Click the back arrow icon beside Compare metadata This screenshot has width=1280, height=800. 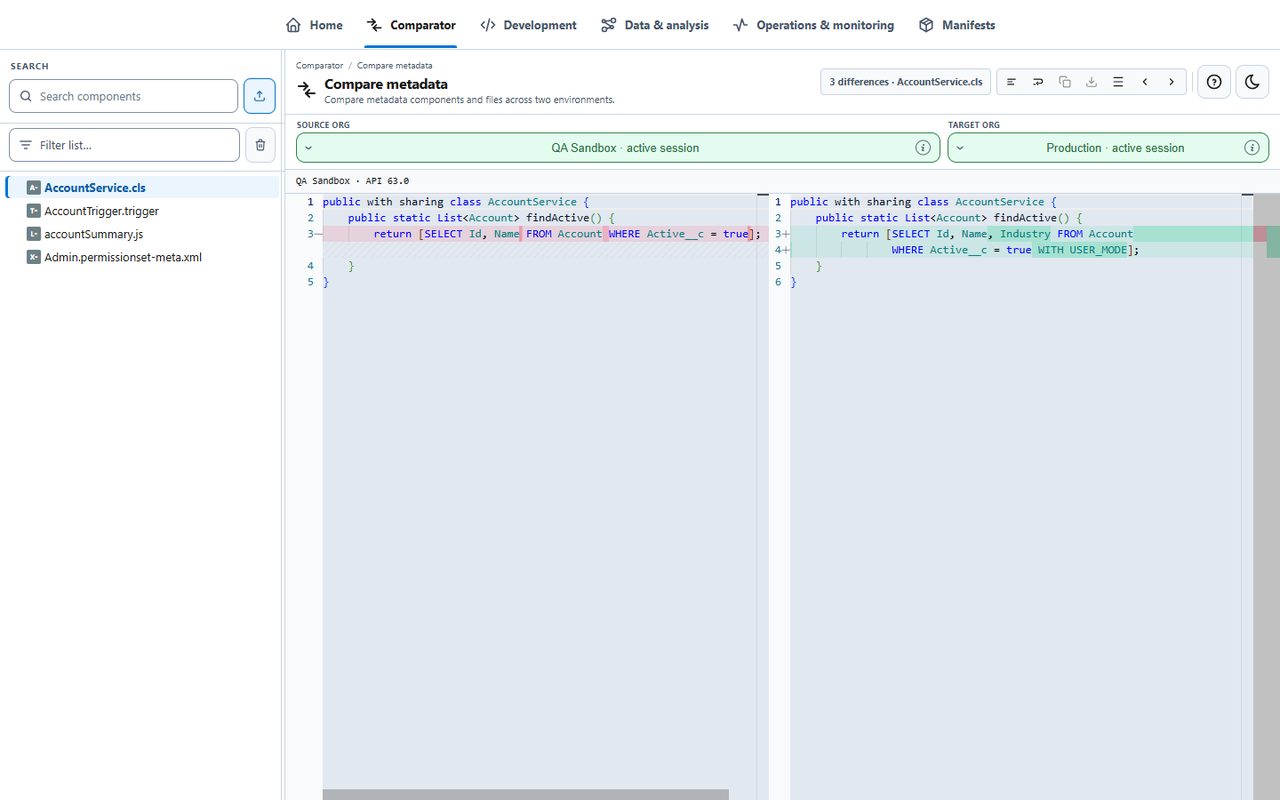pyautogui.click(x=307, y=90)
